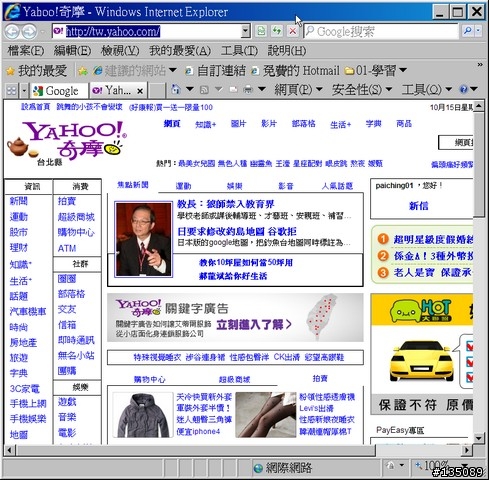Click the compatibility view icon beside address bar
This screenshot has width=489, height=480.
coord(261,31)
